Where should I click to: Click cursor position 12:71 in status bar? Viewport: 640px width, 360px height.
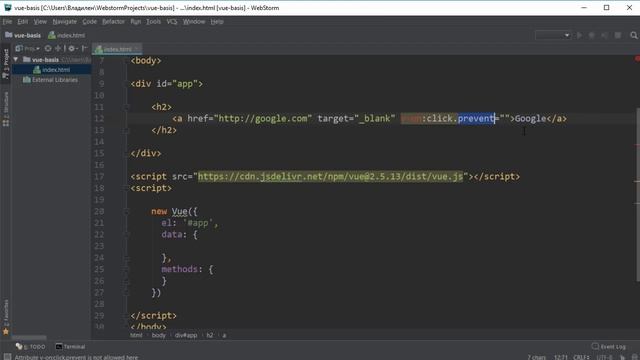(561, 357)
